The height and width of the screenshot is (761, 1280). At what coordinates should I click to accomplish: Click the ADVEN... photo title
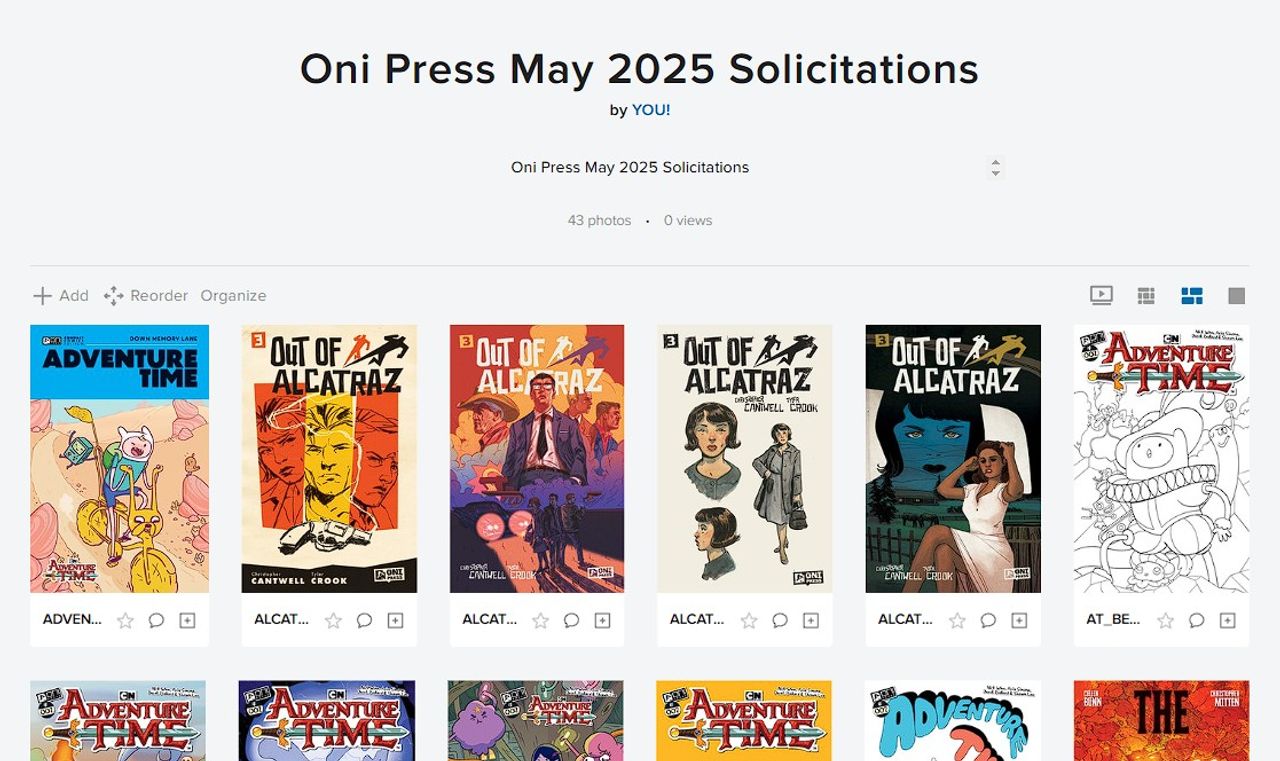(72, 620)
